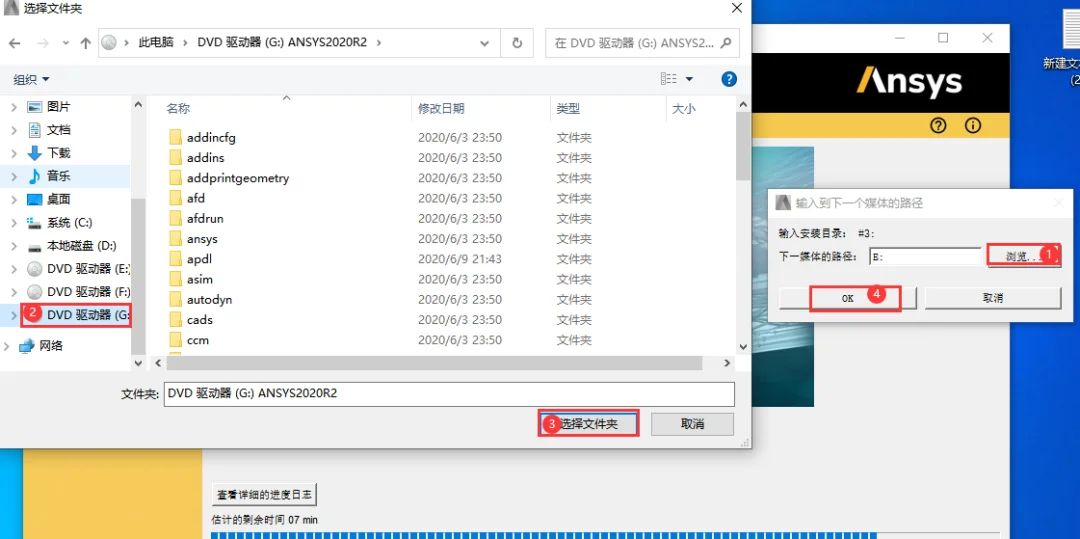The width and height of the screenshot is (1080, 539).
Task: Click OK in the media path dialog
Action: (x=848, y=298)
